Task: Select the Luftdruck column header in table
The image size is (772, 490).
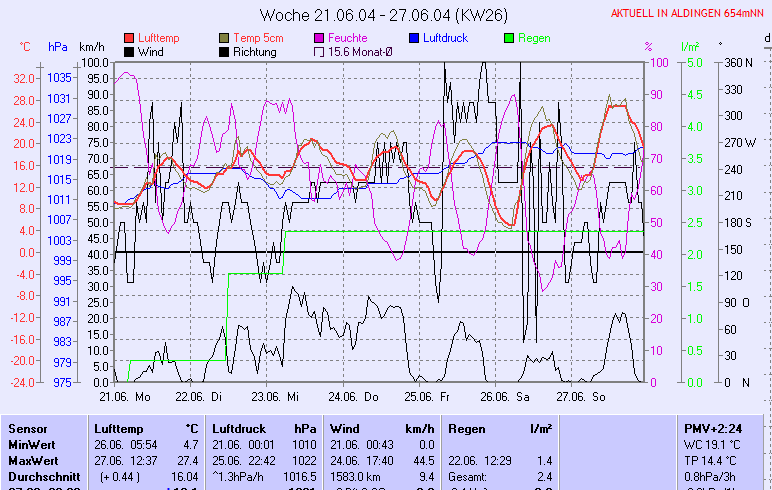Action: [239, 428]
